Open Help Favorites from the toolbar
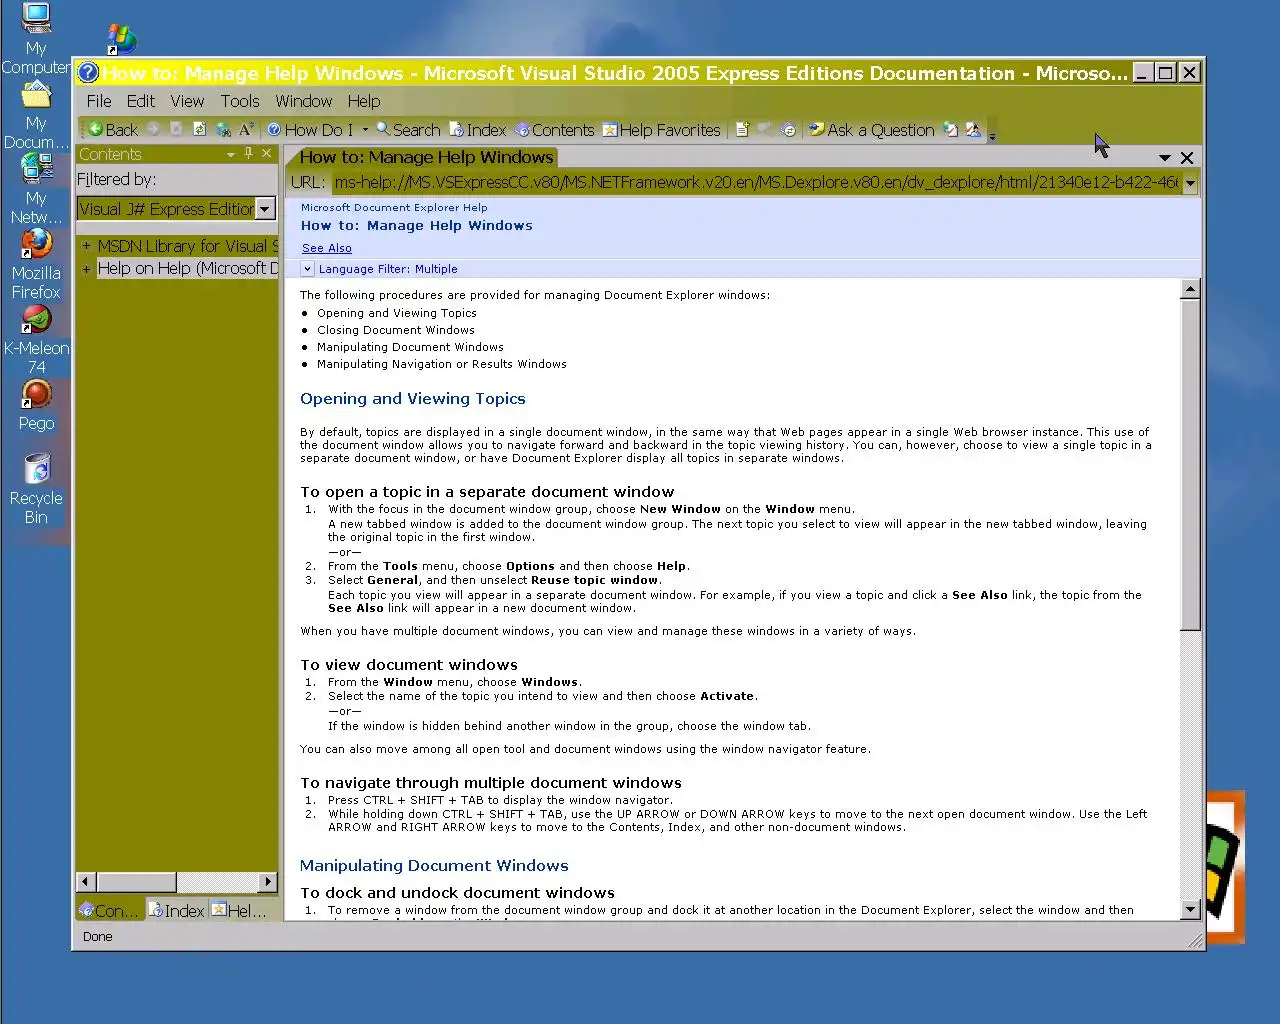The image size is (1280, 1024). pyautogui.click(x=661, y=130)
